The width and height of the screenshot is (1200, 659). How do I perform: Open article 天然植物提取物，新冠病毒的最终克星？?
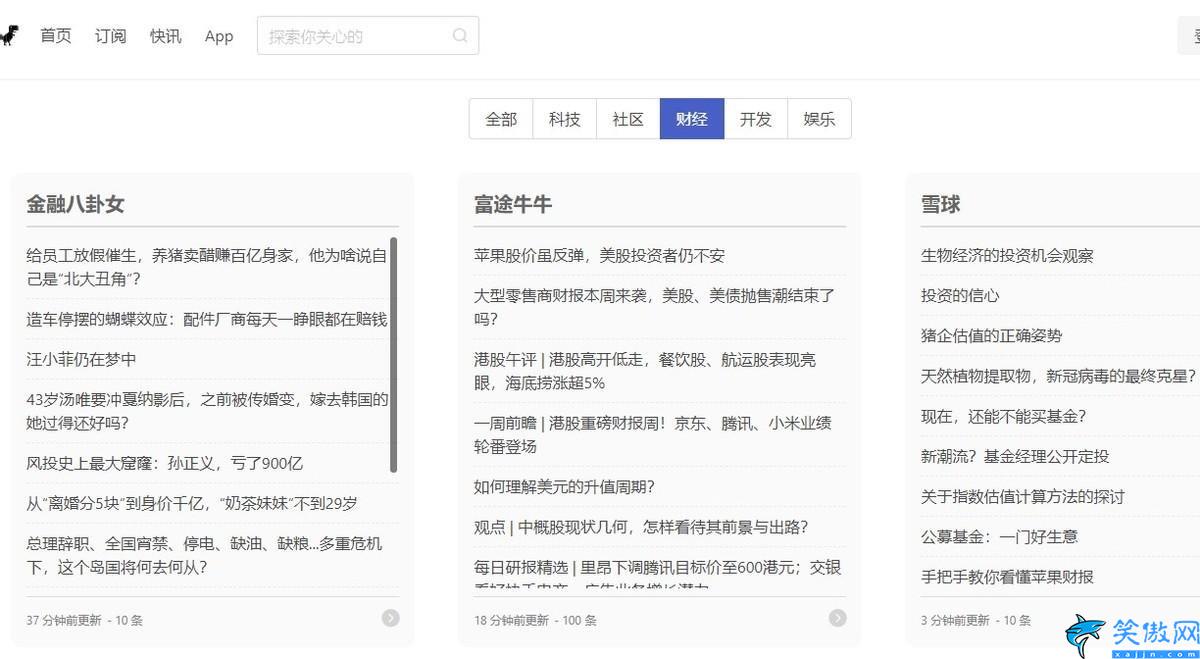pos(1059,375)
